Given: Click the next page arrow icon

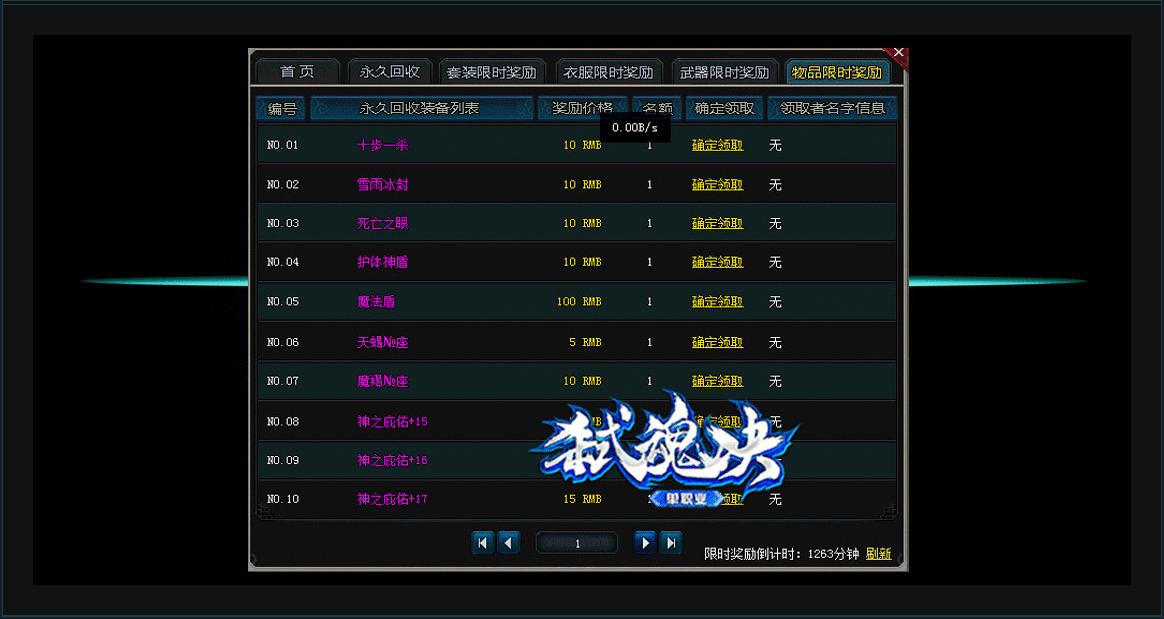Looking at the screenshot, I should 645,543.
